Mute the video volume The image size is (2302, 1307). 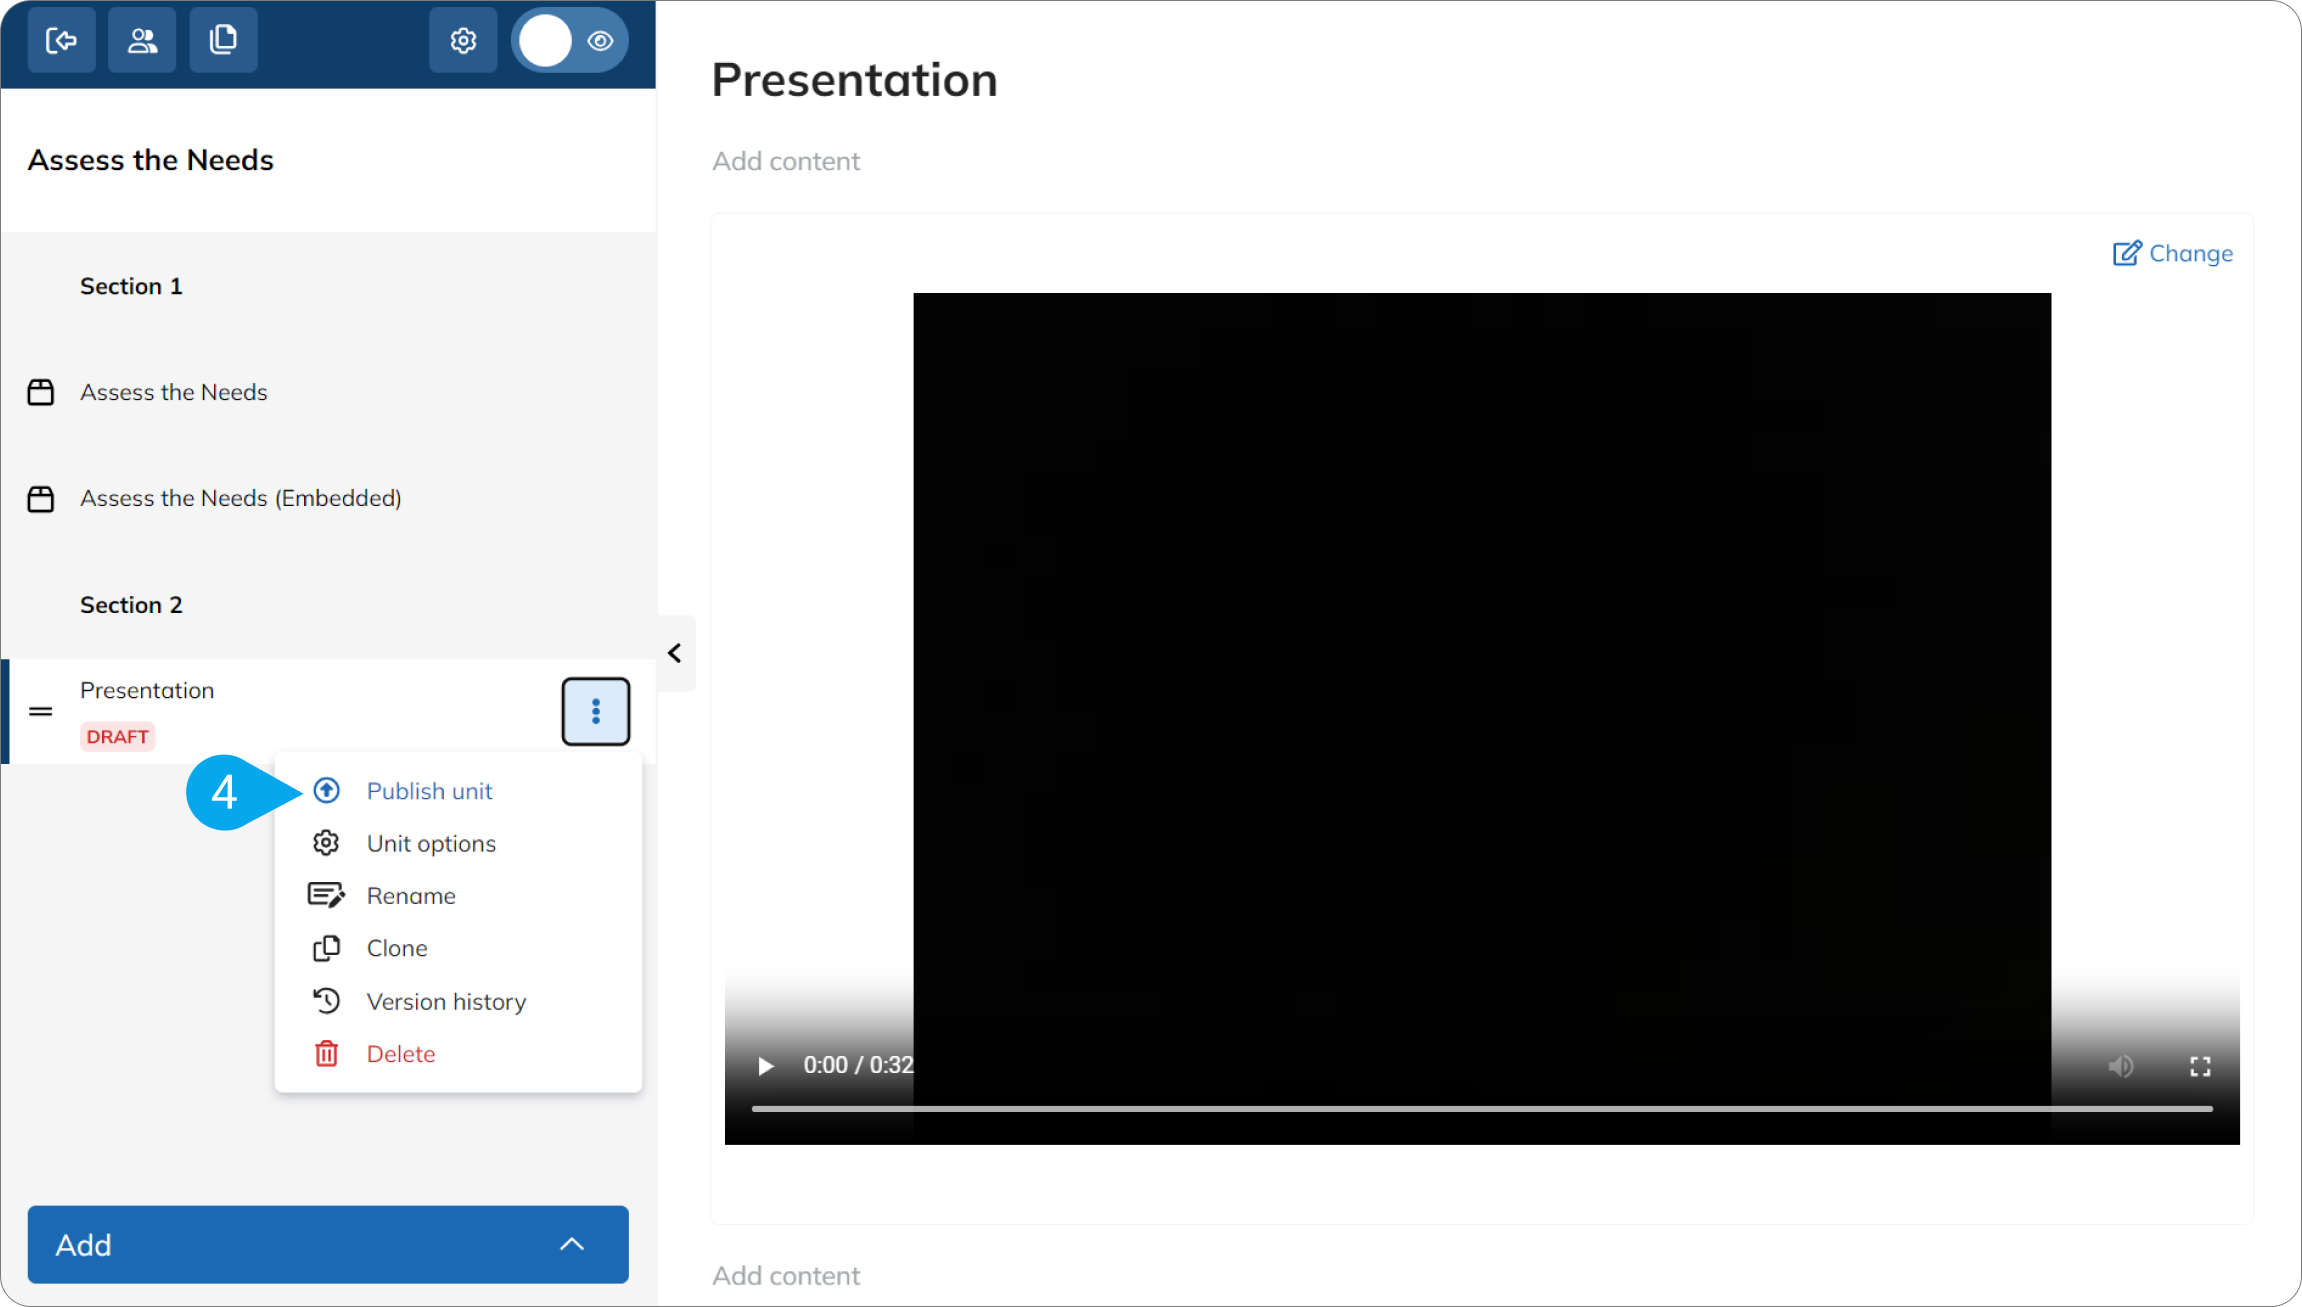pyautogui.click(x=2120, y=1066)
